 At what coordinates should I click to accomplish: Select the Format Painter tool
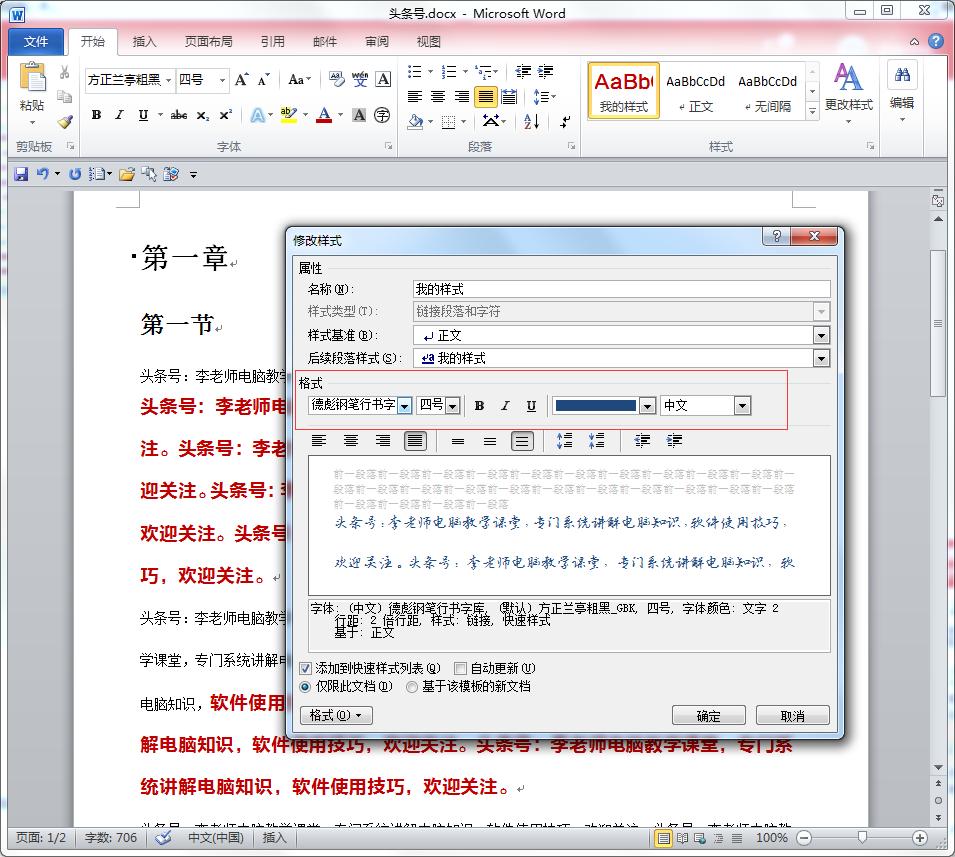[65, 122]
